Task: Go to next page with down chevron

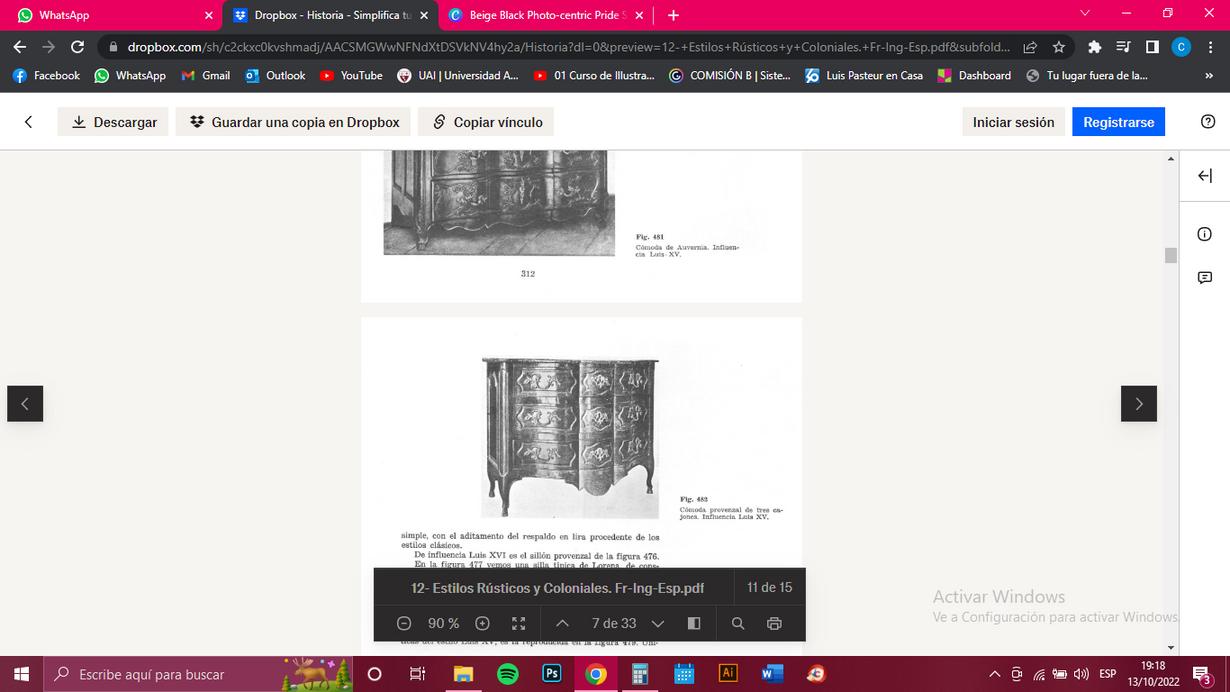Action: [x=657, y=623]
